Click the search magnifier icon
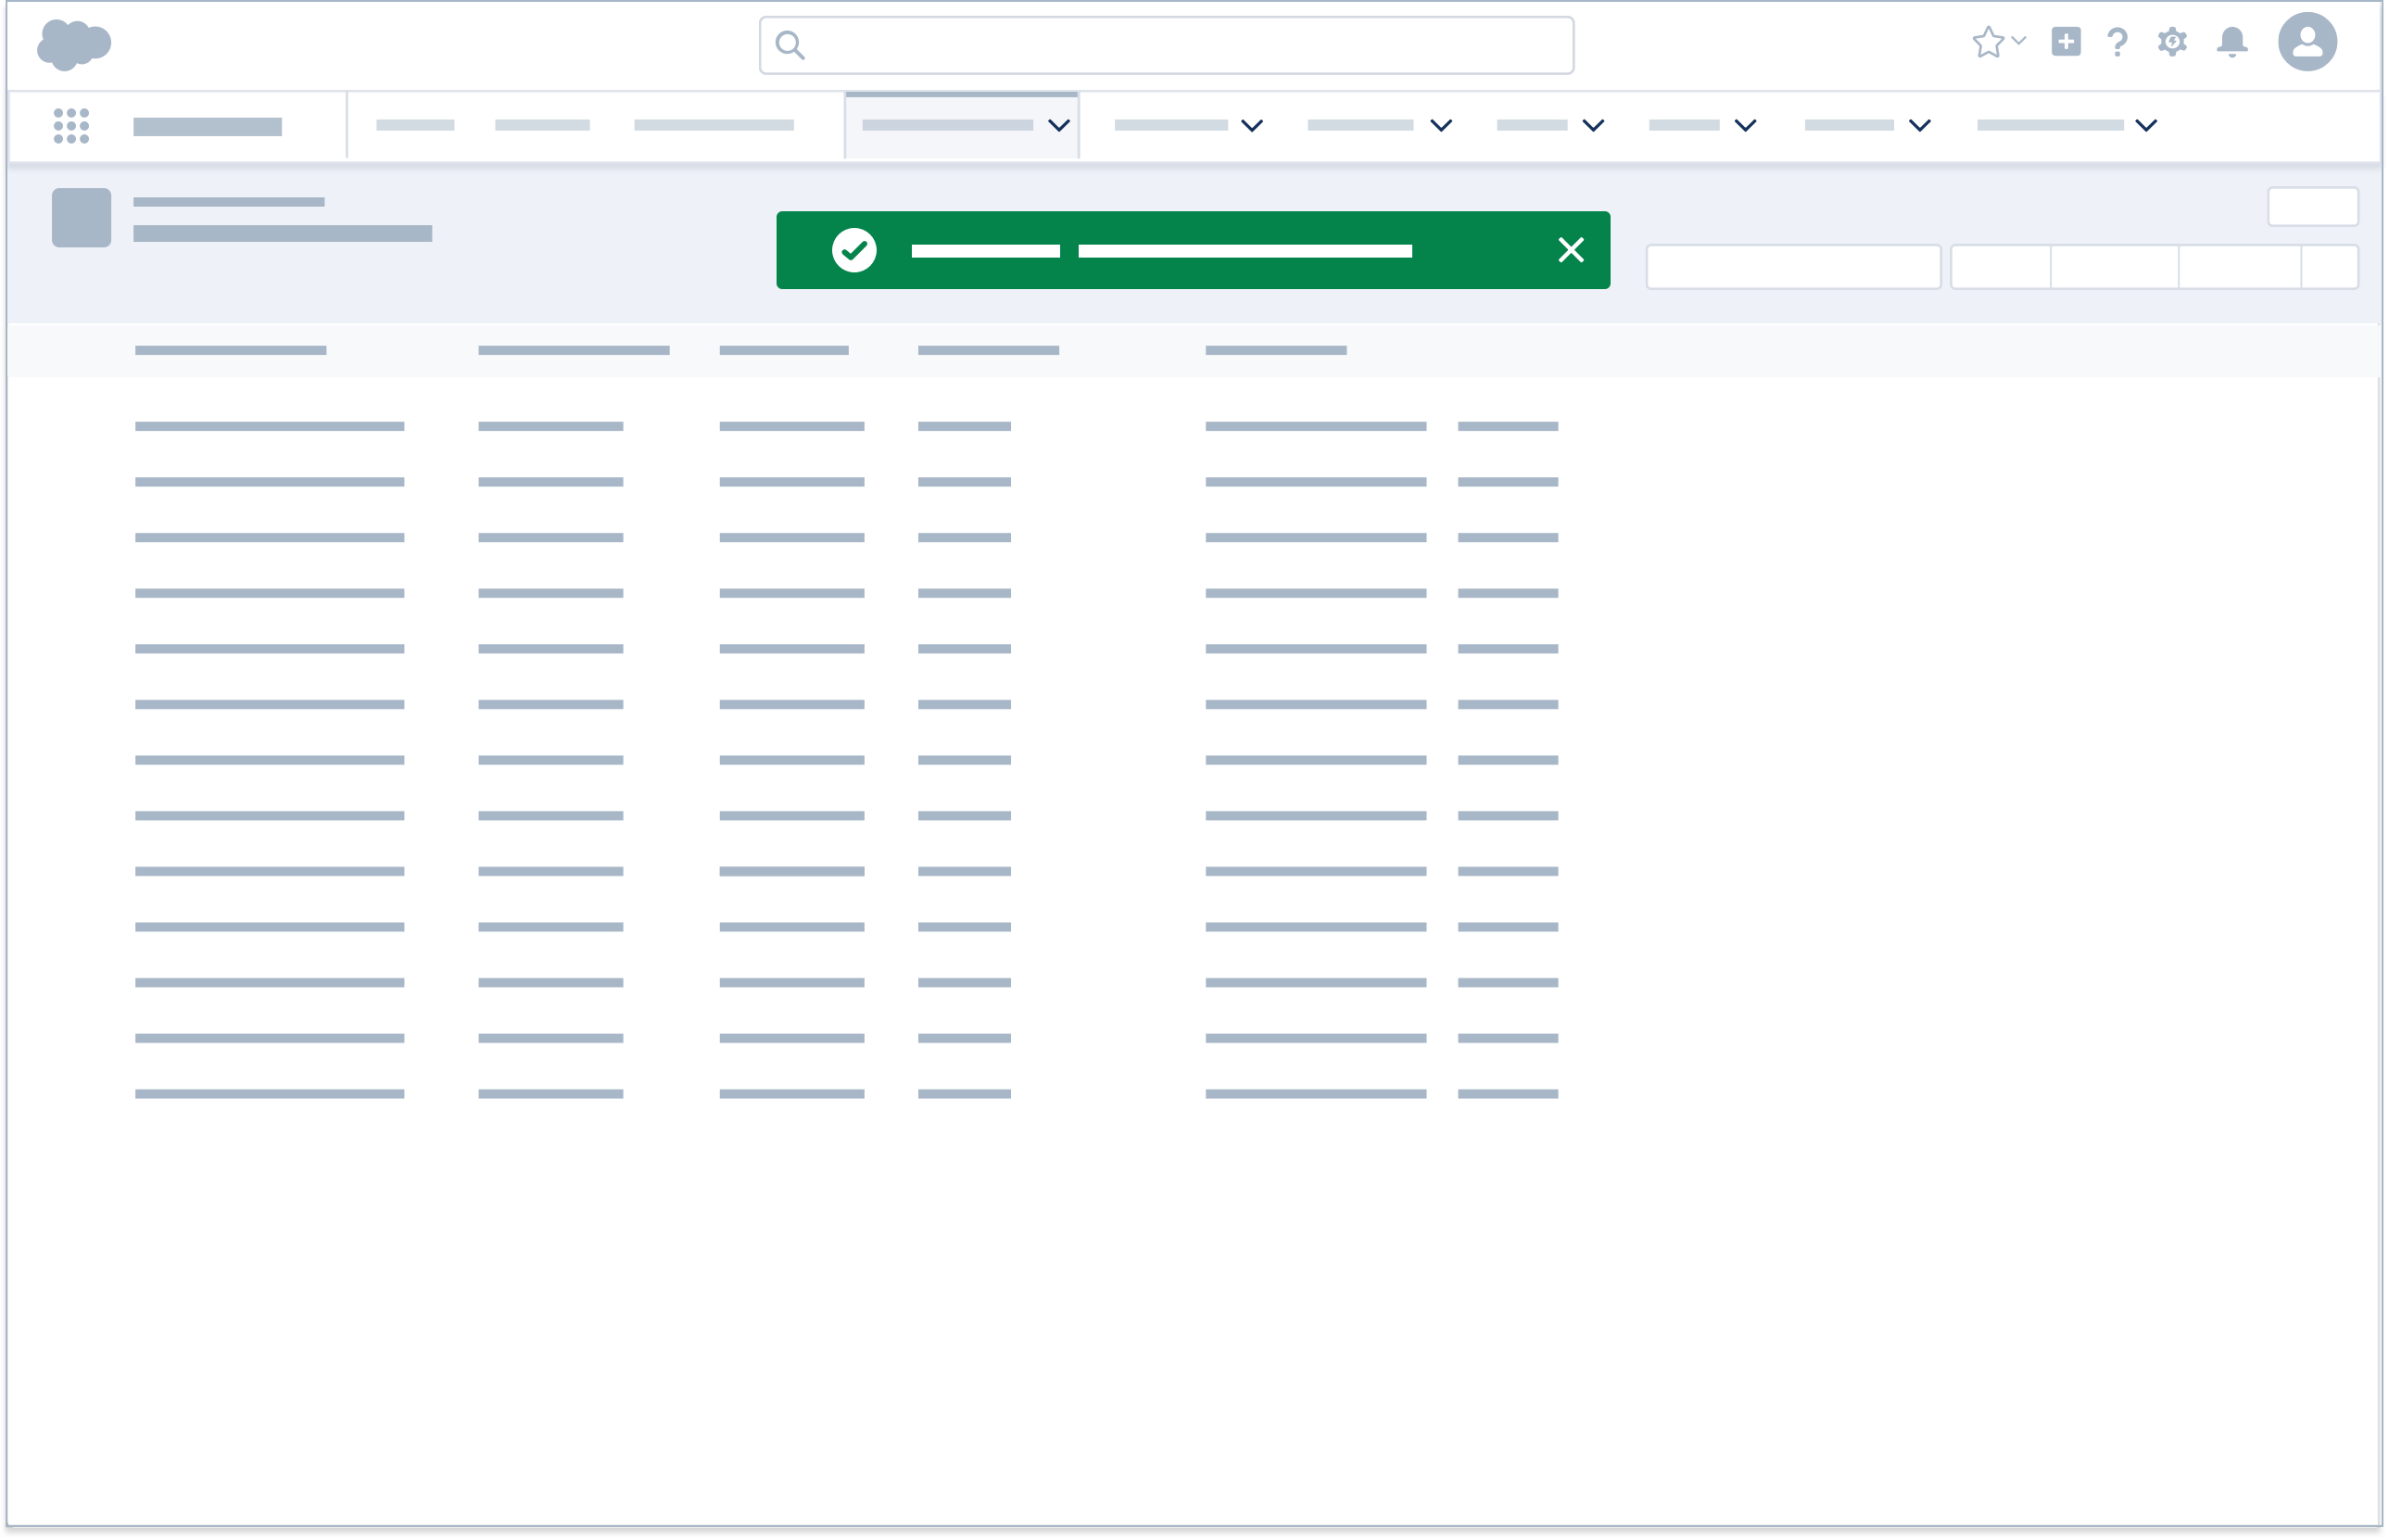2389x1540 pixels. 790,44
